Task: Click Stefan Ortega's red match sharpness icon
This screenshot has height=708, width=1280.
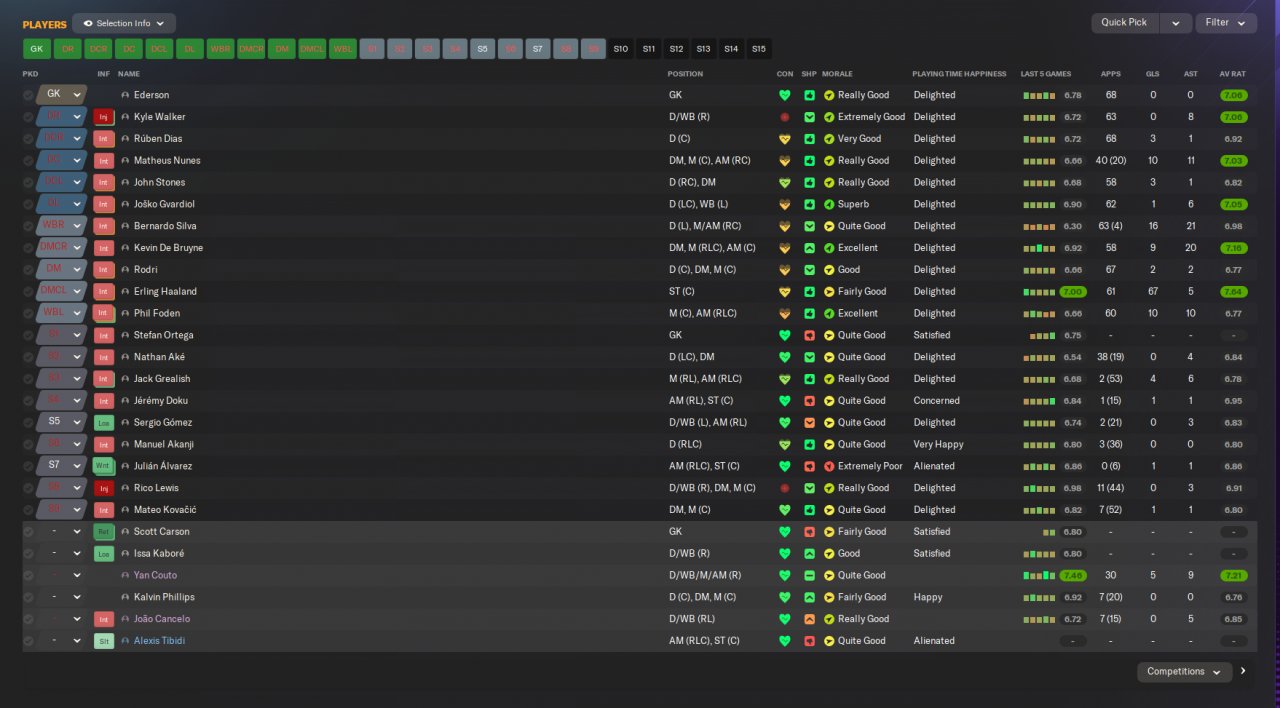Action: pos(809,335)
